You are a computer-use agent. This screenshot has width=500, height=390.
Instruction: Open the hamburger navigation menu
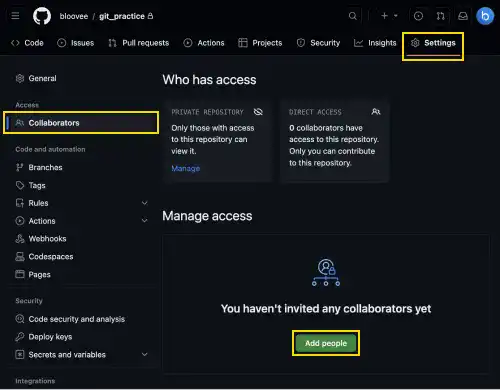(15, 16)
